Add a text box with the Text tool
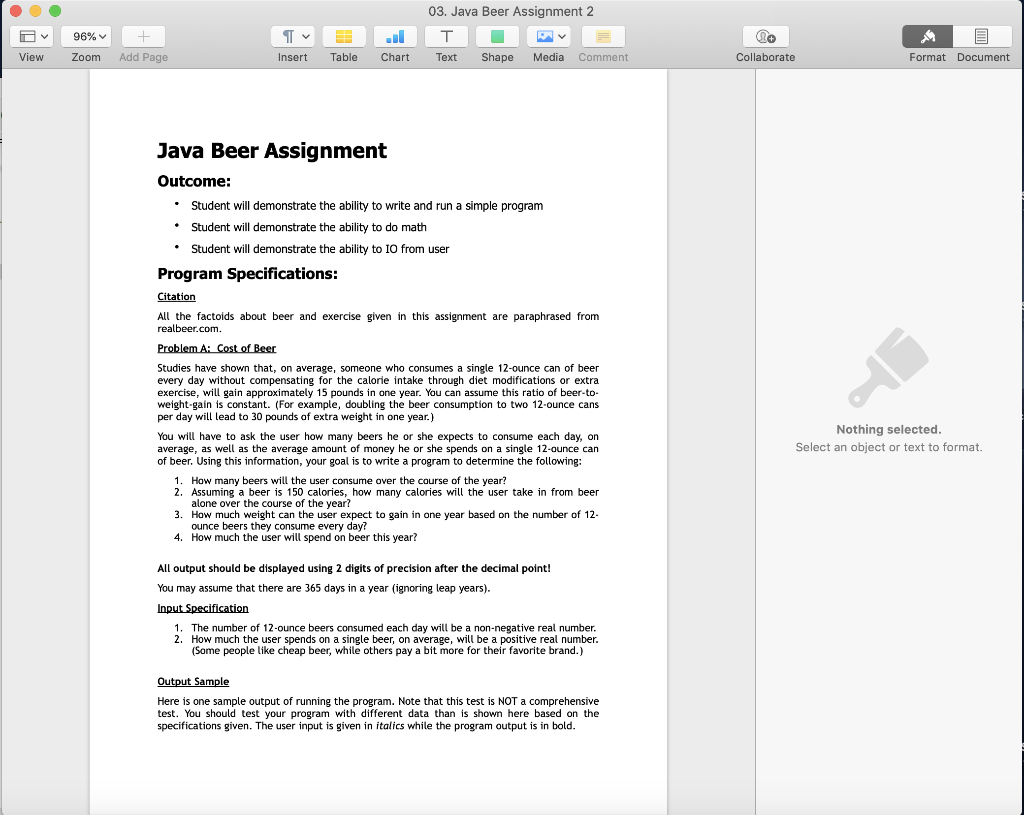 [446, 37]
